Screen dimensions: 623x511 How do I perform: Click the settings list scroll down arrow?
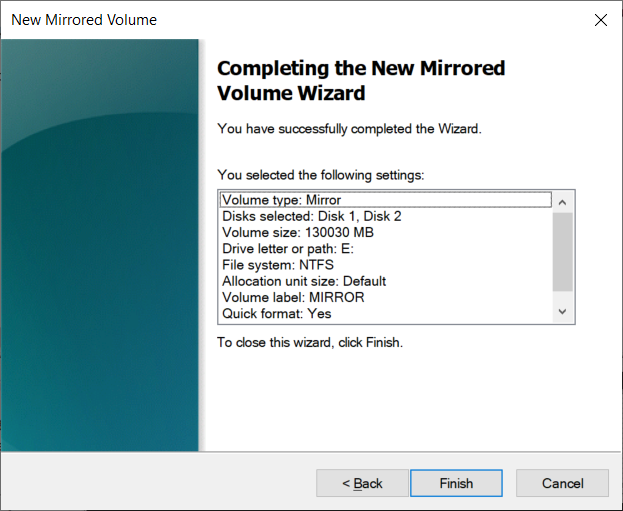click(x=562, y=312)
